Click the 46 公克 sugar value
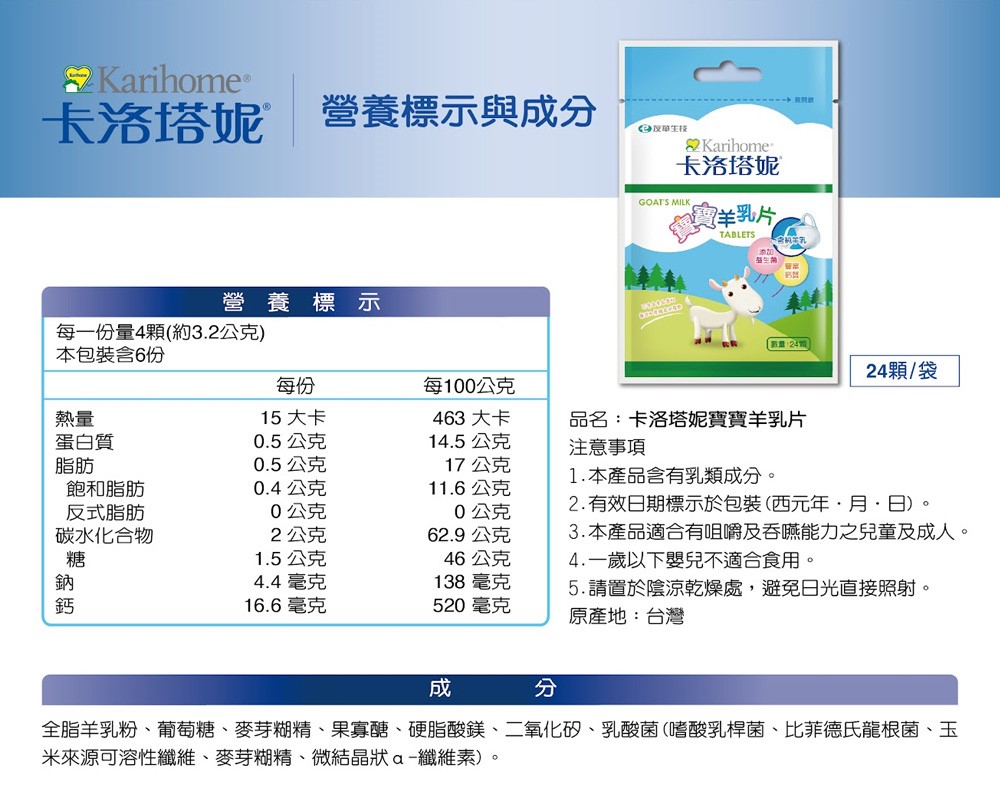Screen dimensions: 1000x785 (x=477, y=558)
